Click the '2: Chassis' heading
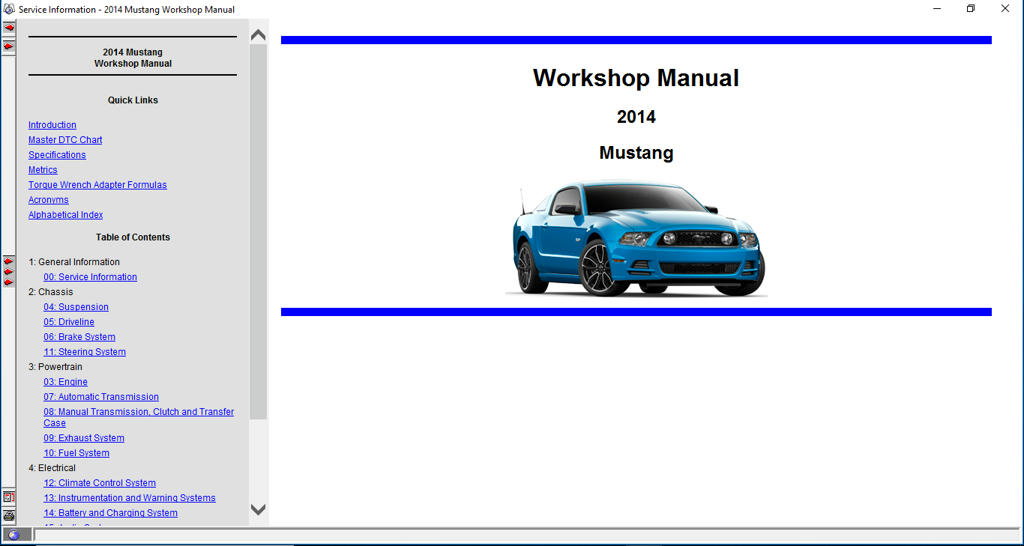Viewport: 1024px width, 546px height. 51,292
